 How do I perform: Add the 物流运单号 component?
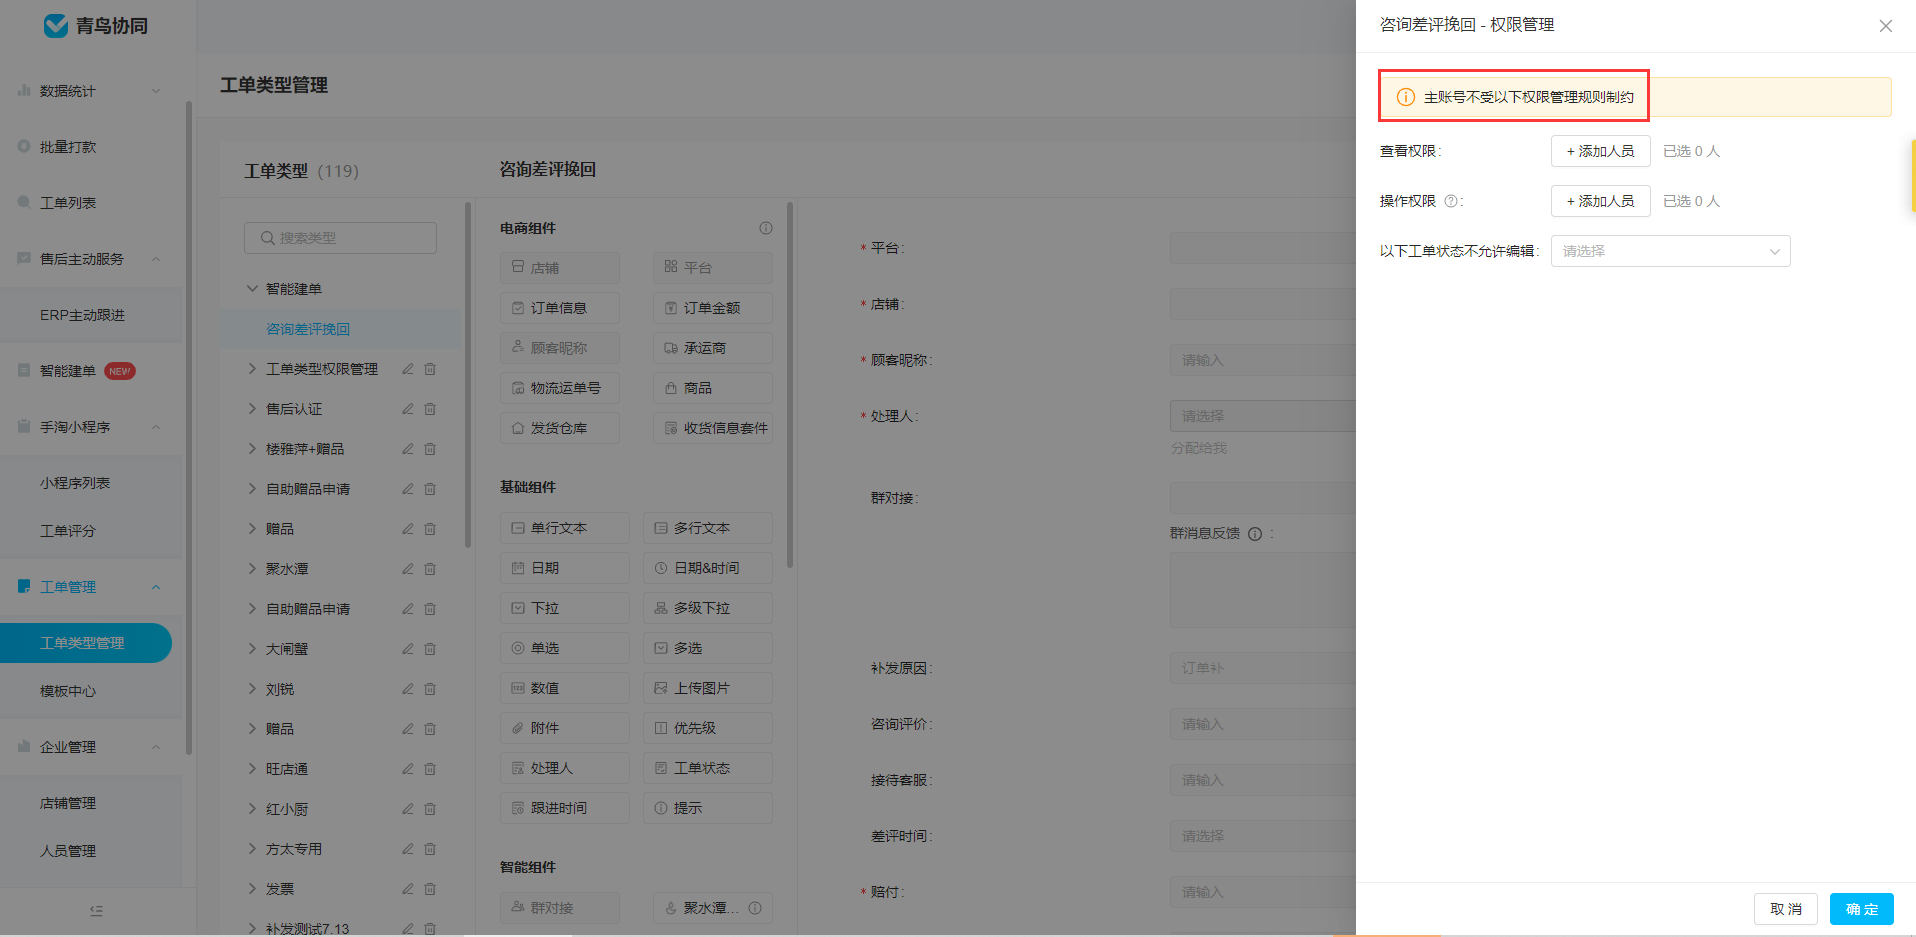(x=560, y=388)
